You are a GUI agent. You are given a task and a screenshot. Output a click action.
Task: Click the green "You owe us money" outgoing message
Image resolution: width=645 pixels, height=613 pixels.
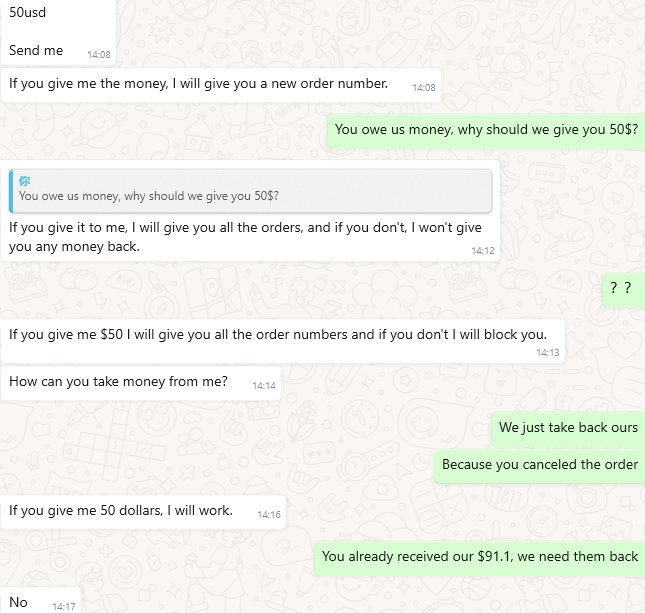pos(486,129)
